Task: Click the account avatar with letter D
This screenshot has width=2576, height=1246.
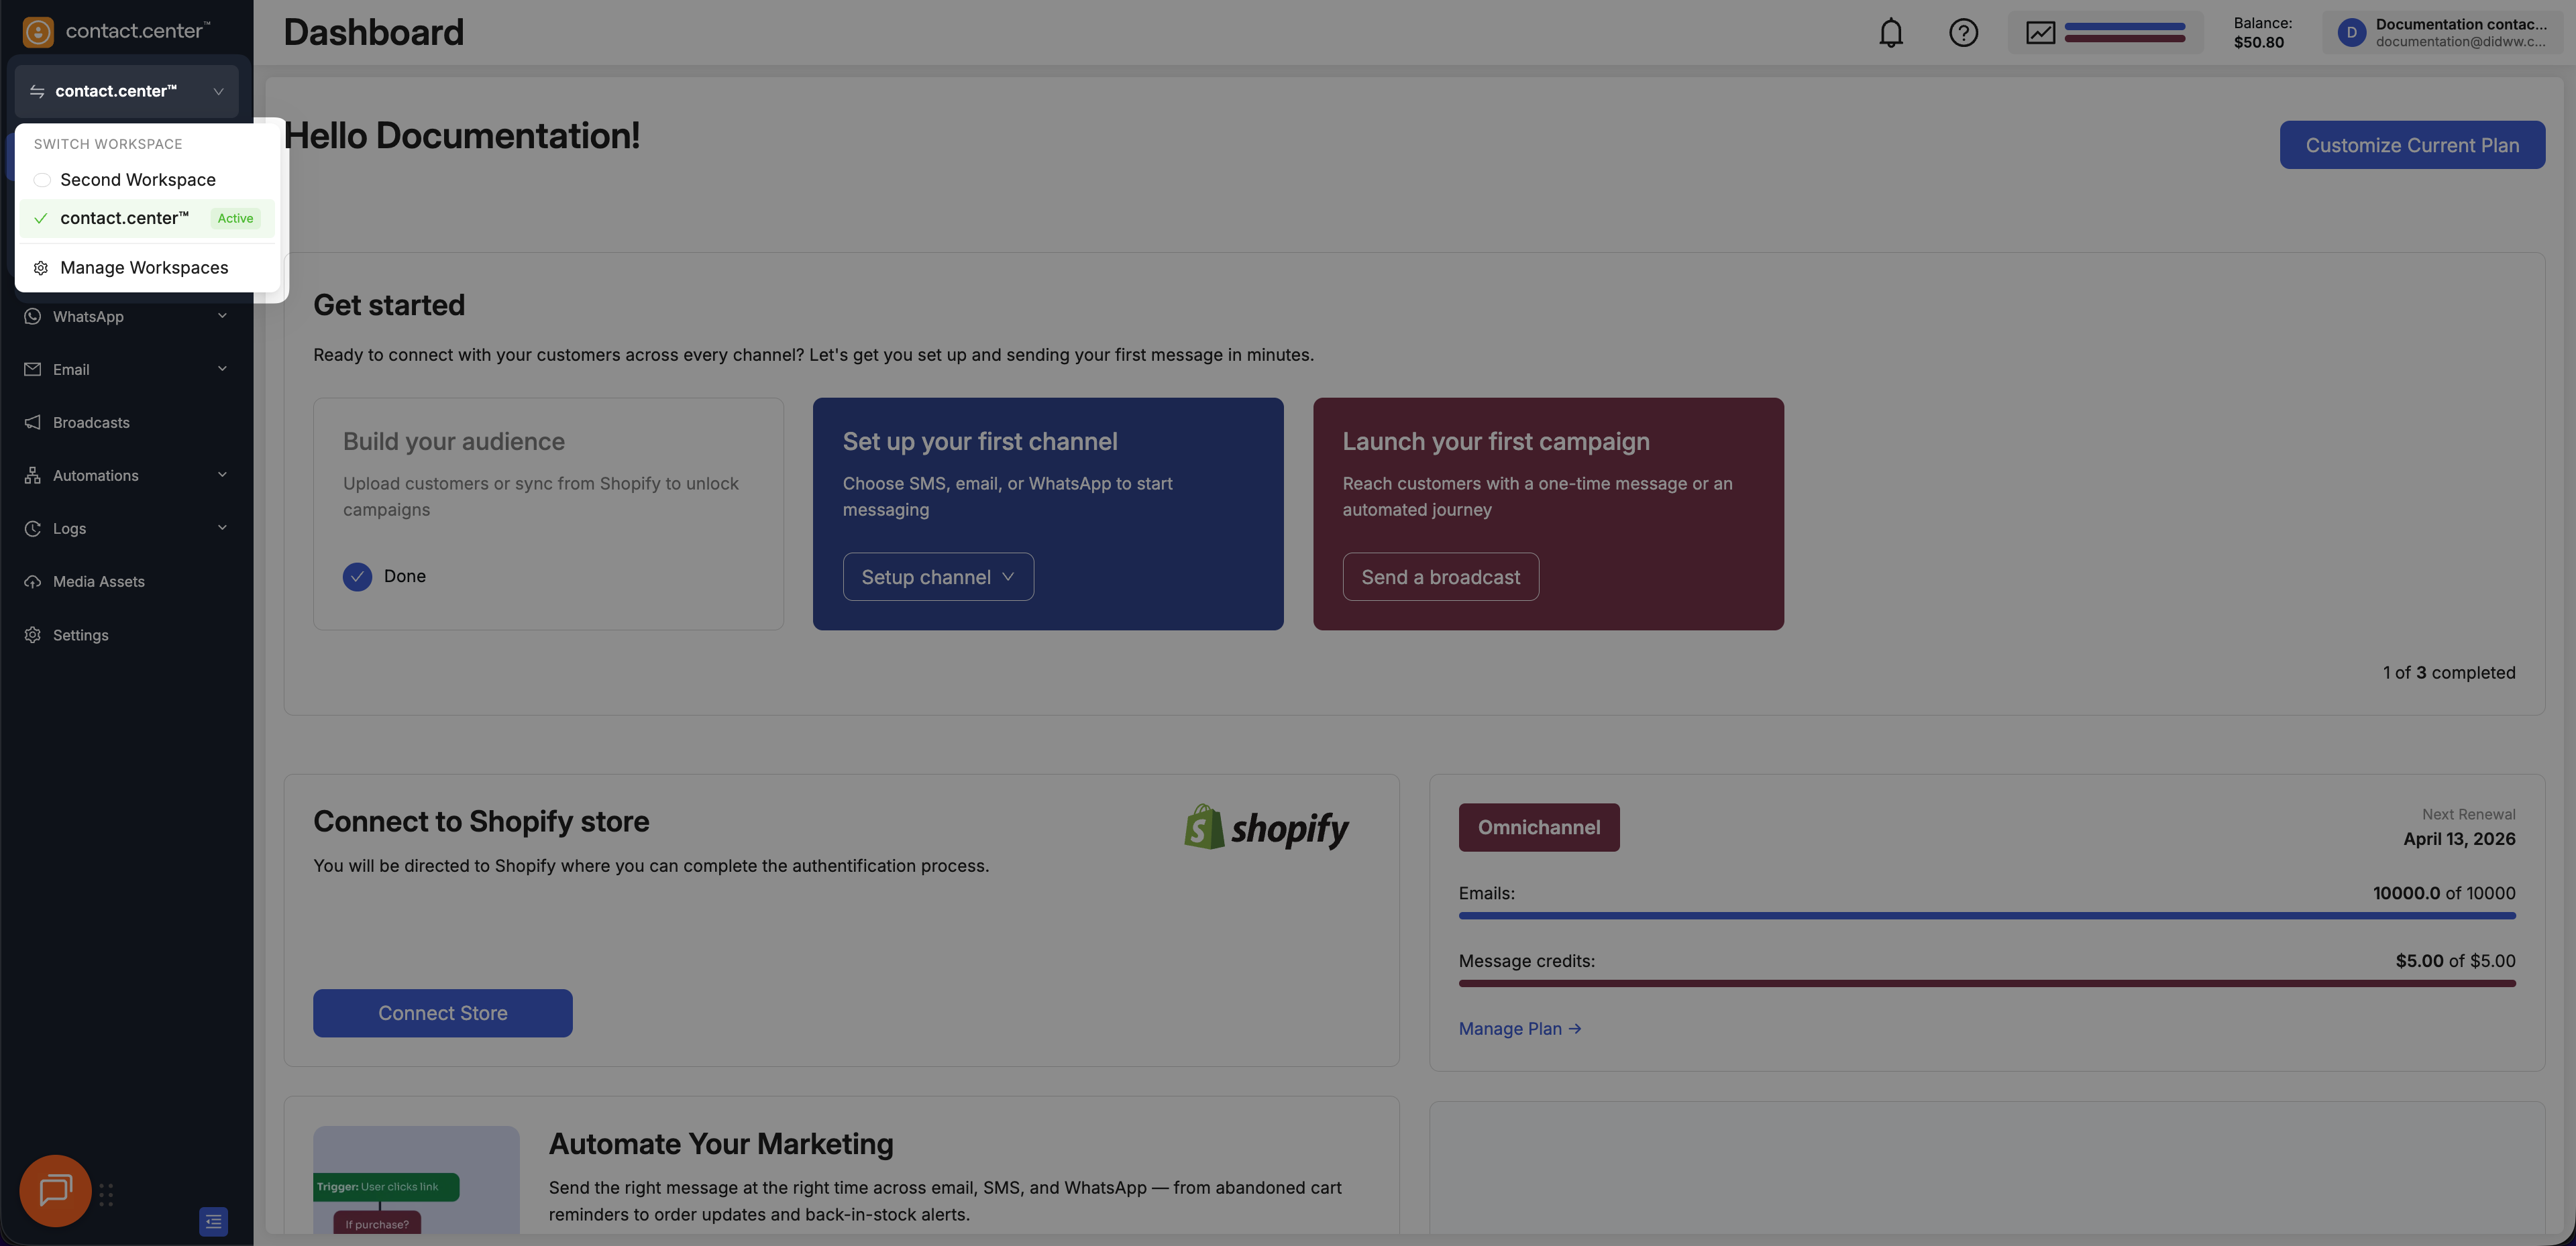Action: pyautogui.click(x=2351, y=33)
